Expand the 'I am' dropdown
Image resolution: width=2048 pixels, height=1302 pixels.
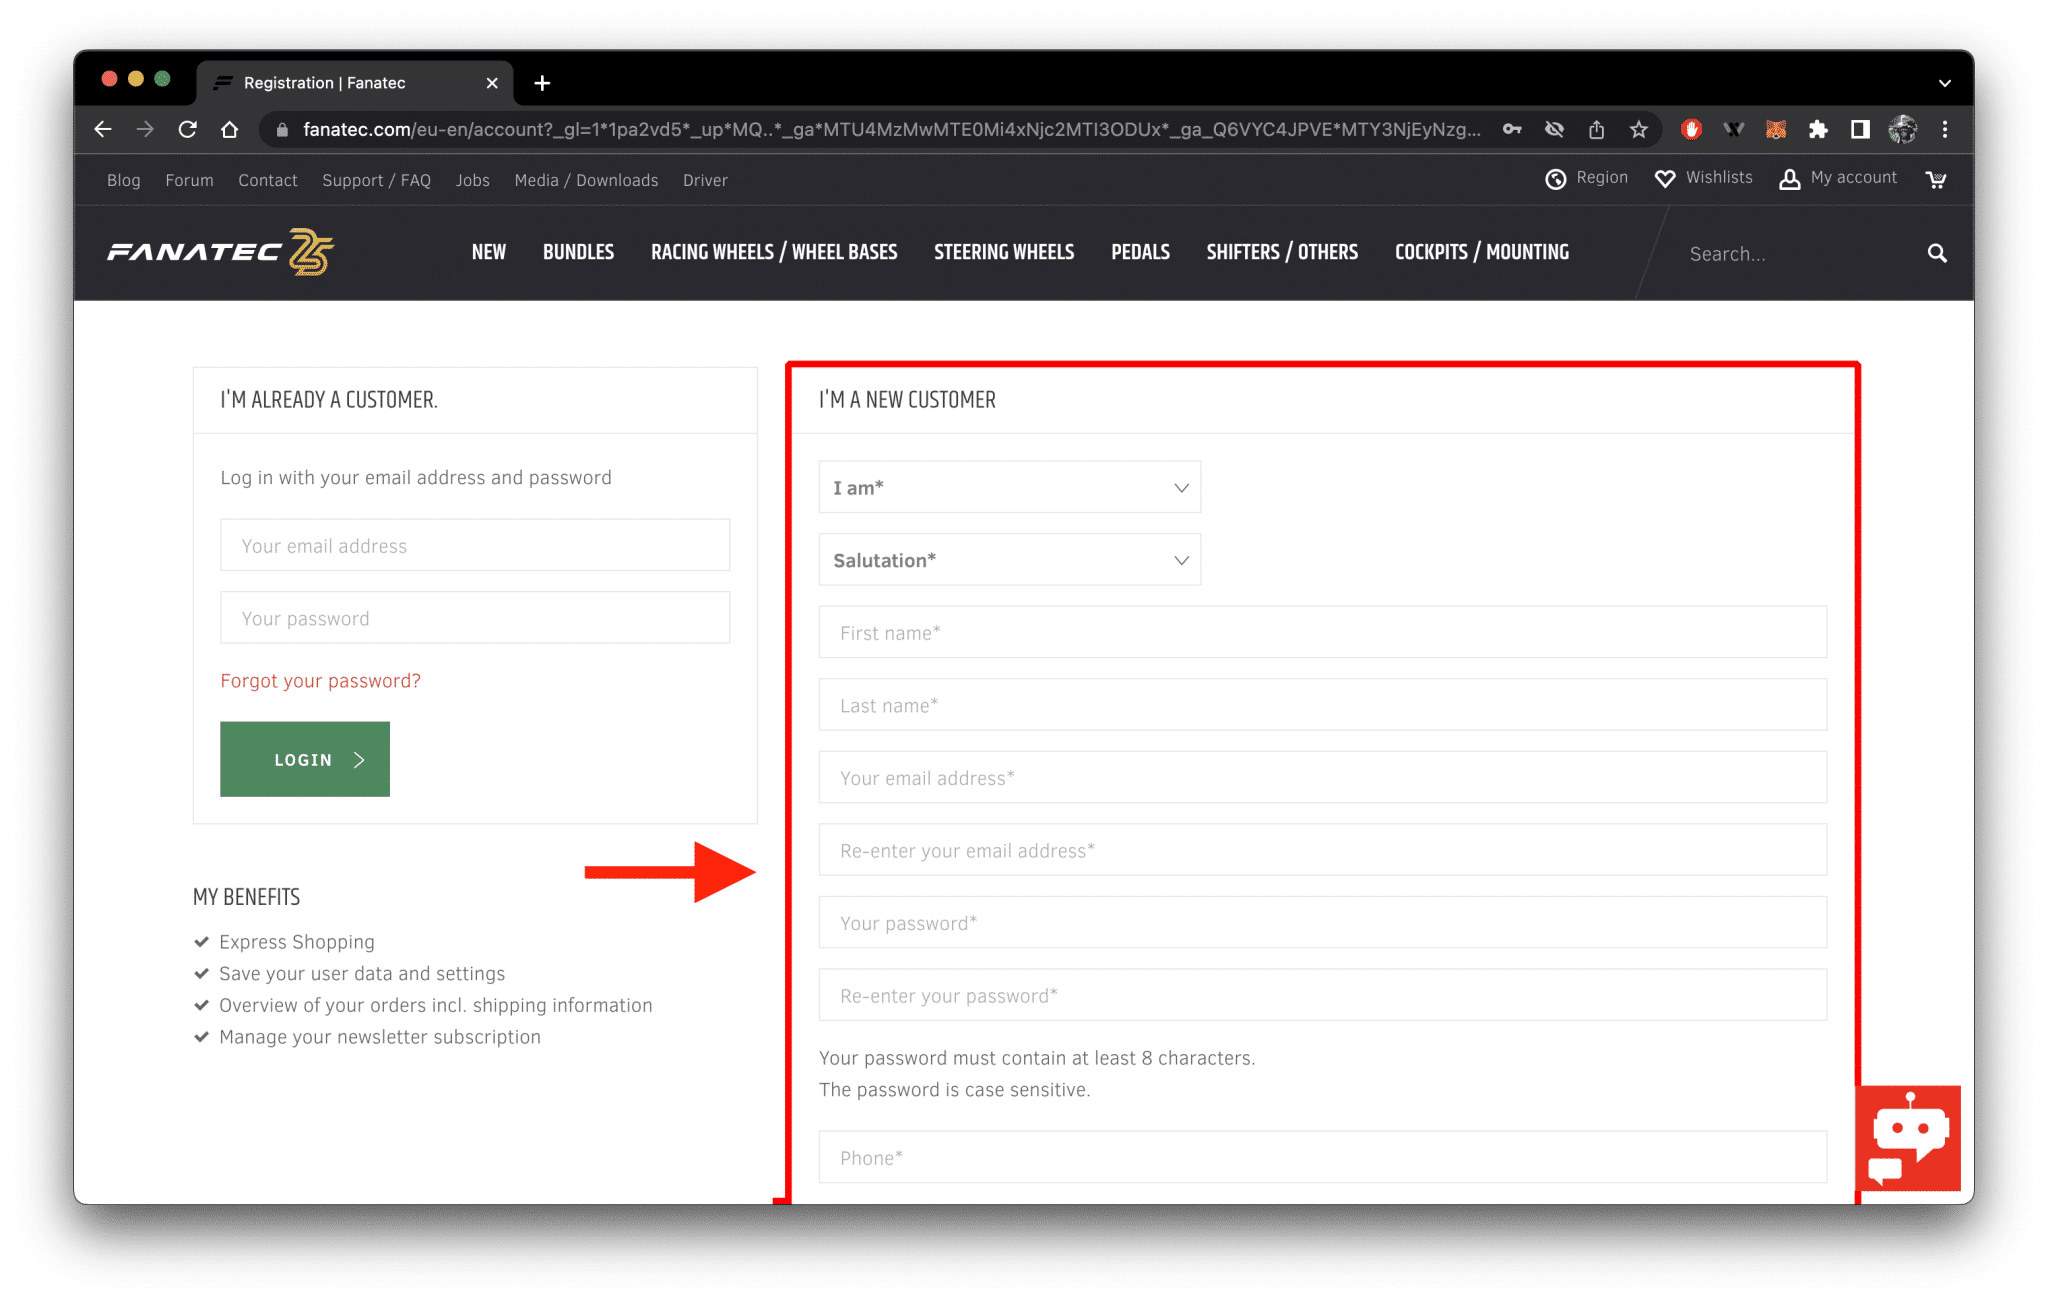point(1009,487)
